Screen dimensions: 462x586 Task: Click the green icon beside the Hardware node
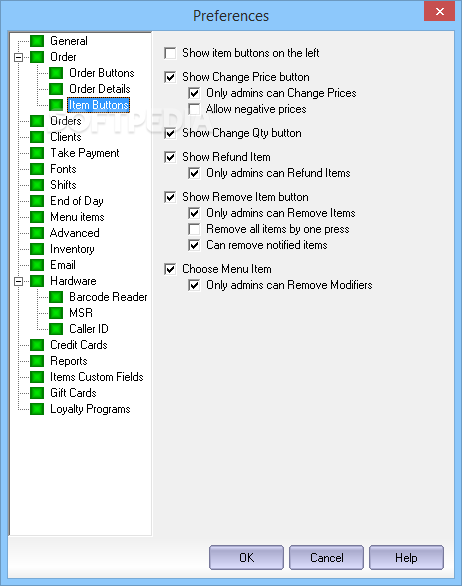(37, 281)
